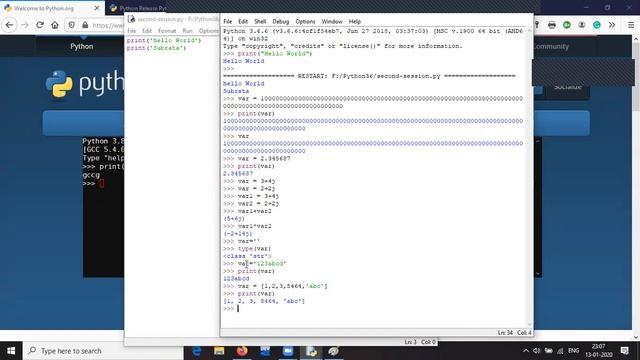Click the print('Subrata') line in editor
The width and height of the screenshot is (640, 360).
coord(156,48)
